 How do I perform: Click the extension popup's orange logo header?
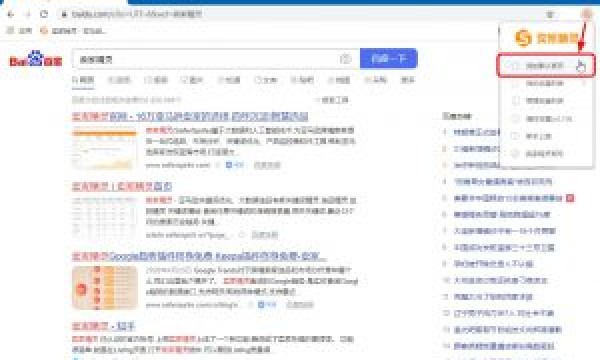(546, 38)
